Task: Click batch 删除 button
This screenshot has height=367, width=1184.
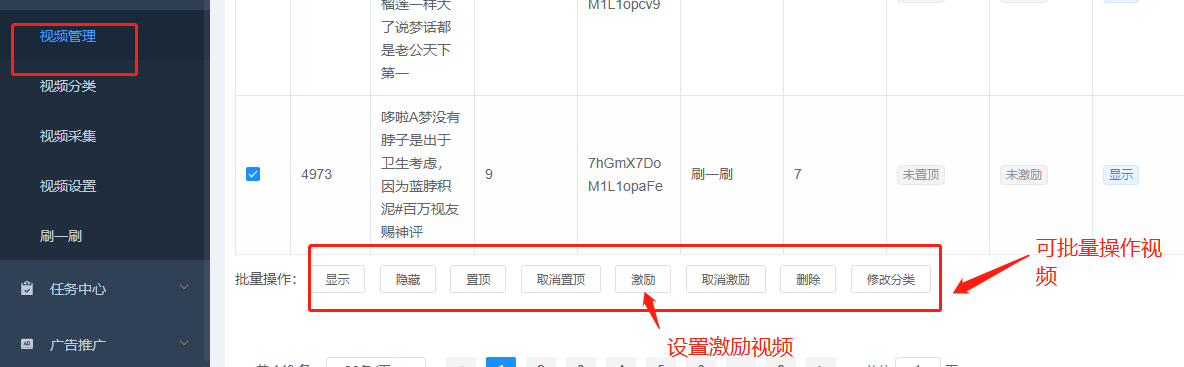Action: [x=808, y=279]
